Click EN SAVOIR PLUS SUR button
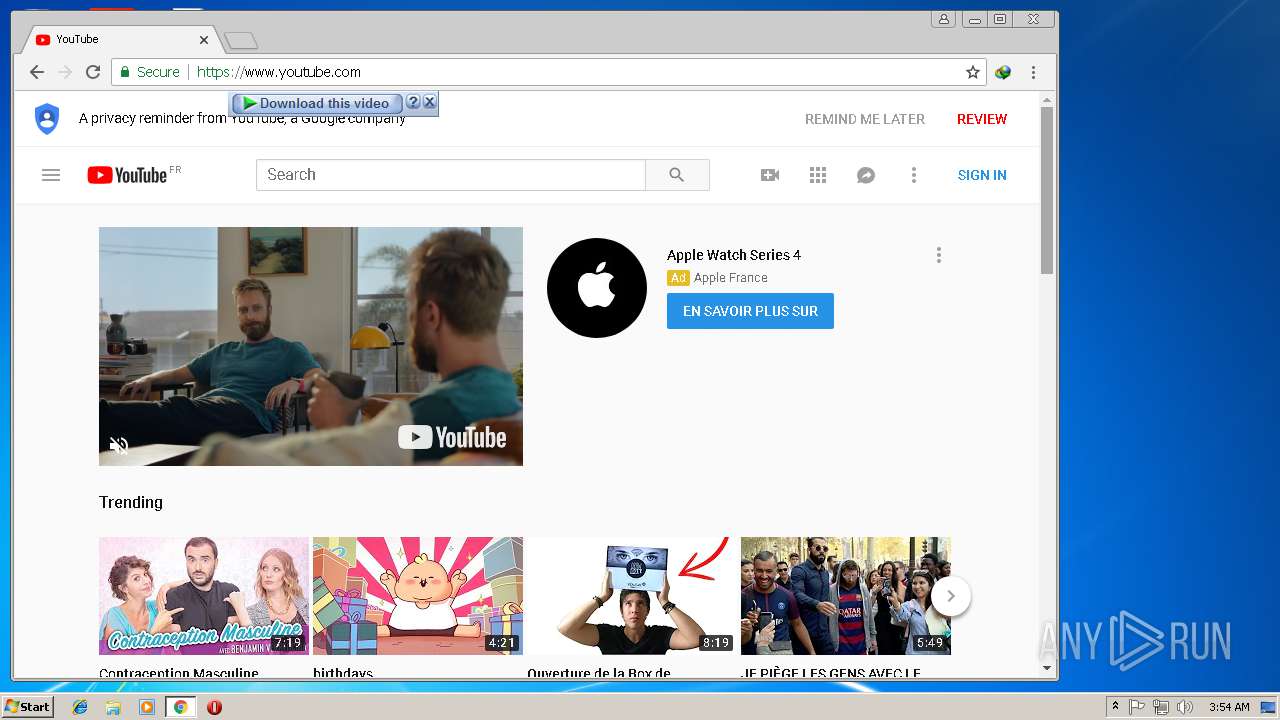 750,311
